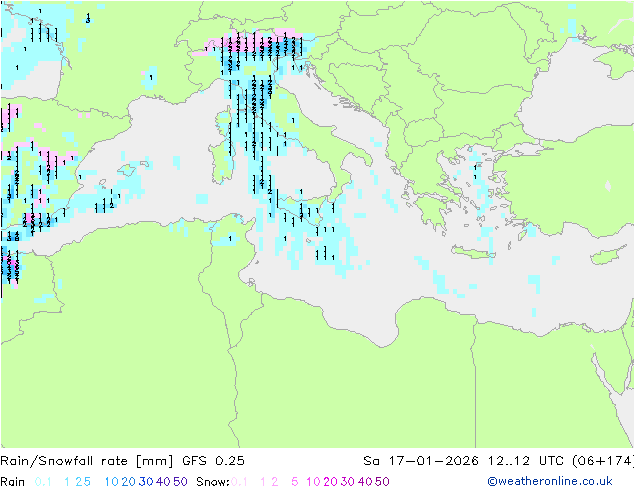Viewport: 634px width, 490px height.
Task: Click the 'Rain' legend label
Action: [x=13, y=482]
